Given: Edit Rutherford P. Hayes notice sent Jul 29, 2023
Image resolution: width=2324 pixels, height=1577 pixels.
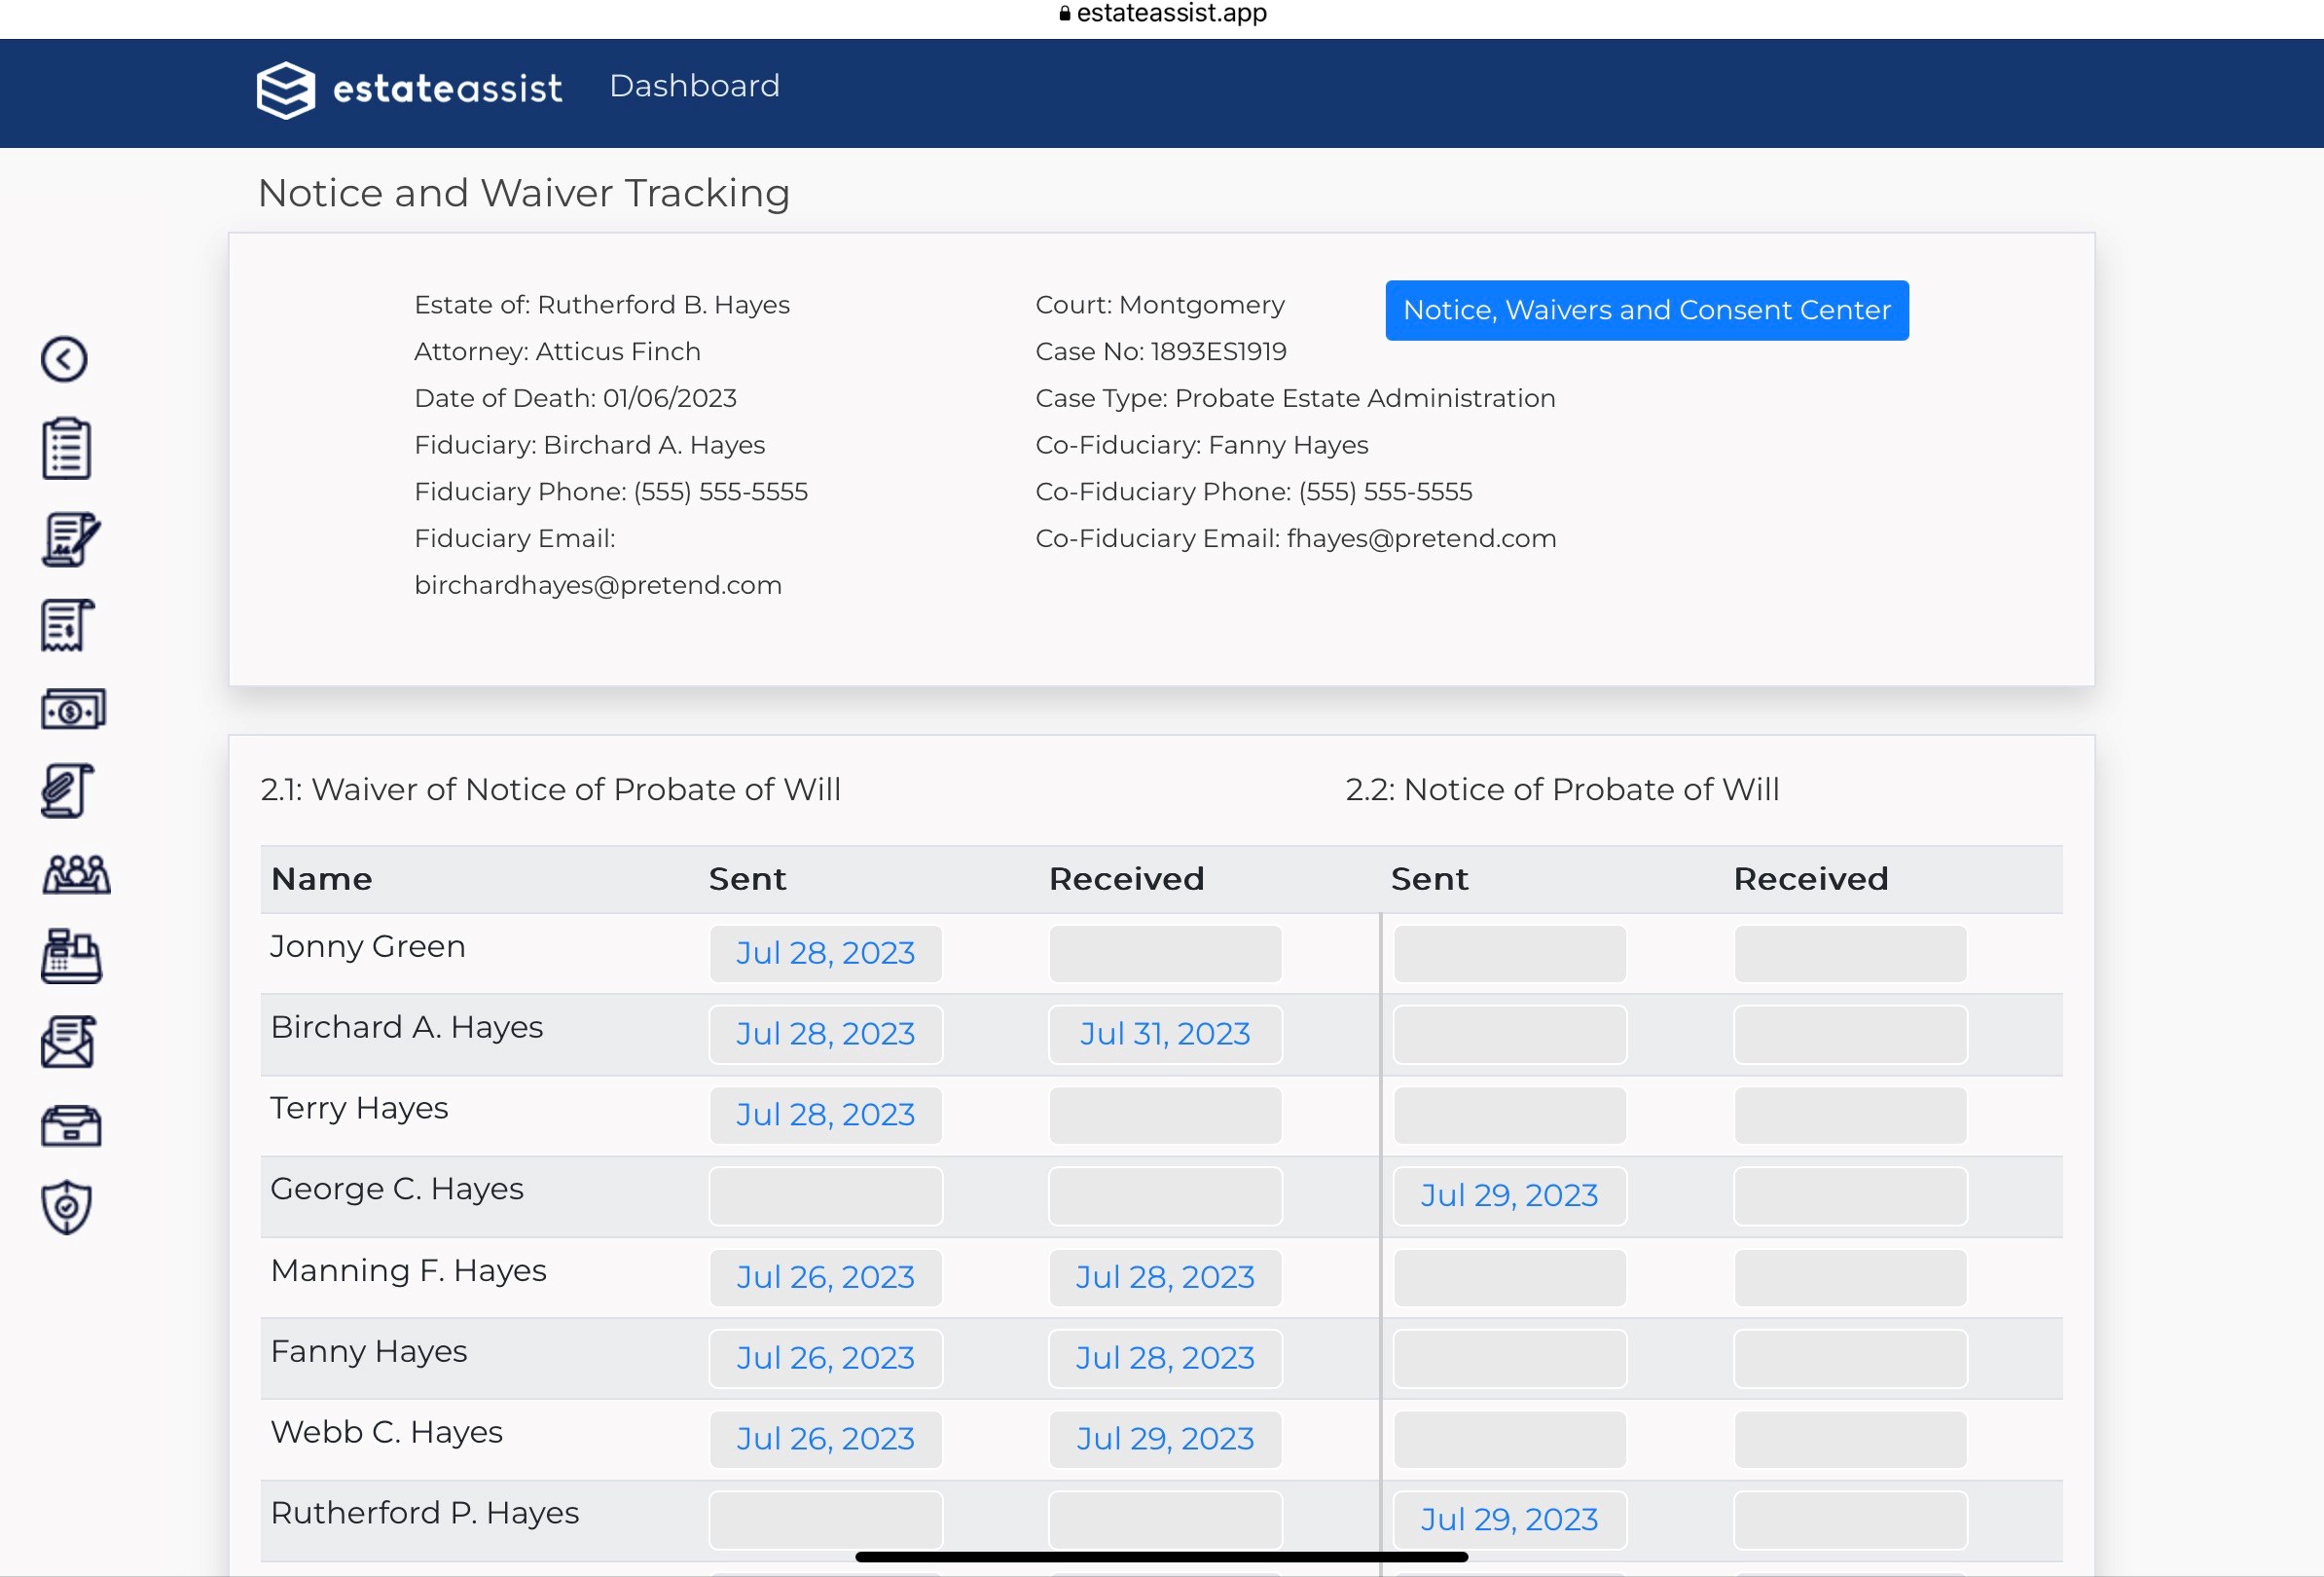Looking at the screenshot, I should 1509,1521.
